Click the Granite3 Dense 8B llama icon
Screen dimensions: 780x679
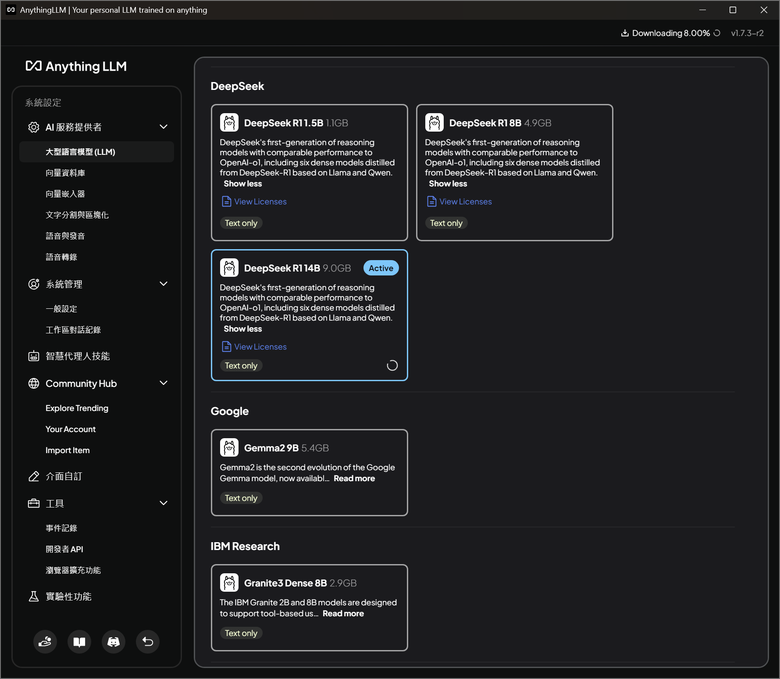tap(229, 583)
